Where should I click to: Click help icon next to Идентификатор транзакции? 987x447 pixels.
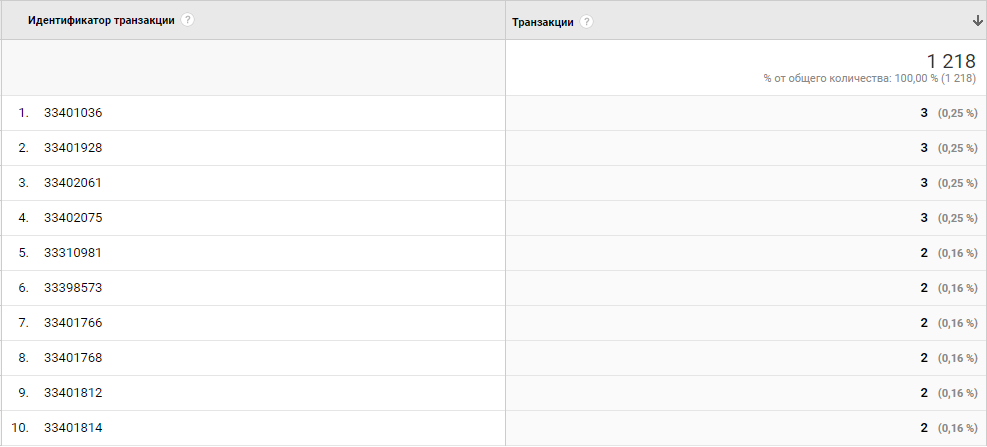pyautogui.click(x=188, y=21)
